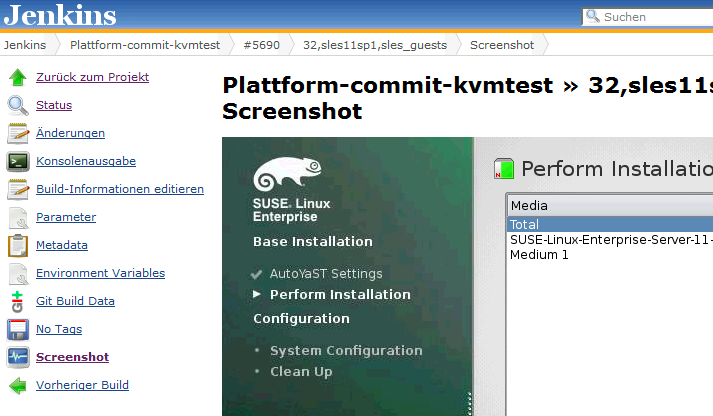Screen dimensions: 713x416
Task: Click the document icon beside Environment Variables
Action: tap(18, 274)
